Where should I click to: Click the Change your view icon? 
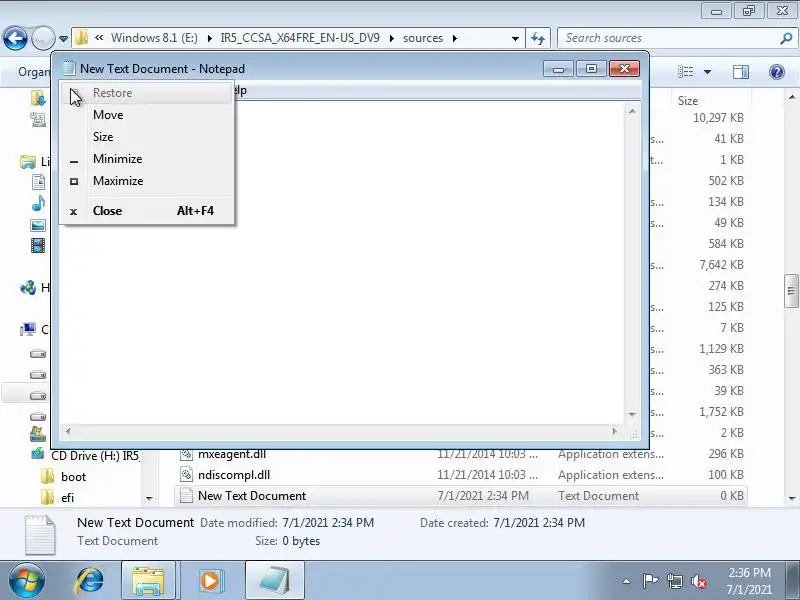point(686,72)
